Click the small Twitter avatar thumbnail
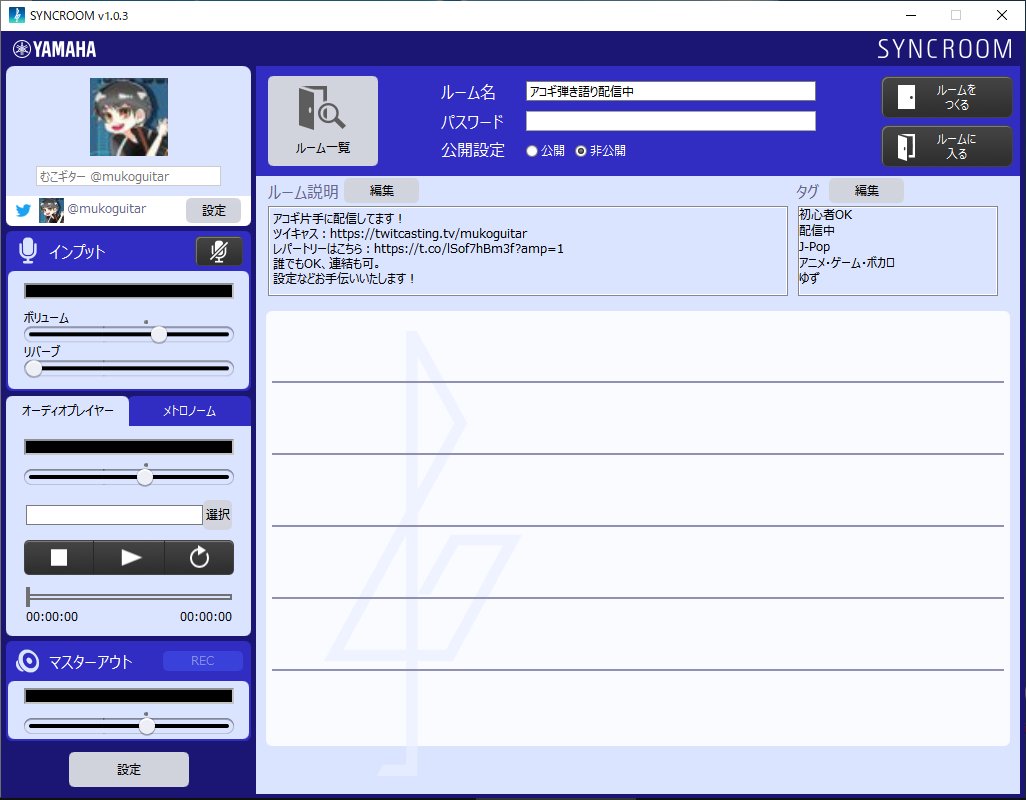Viewport: 1026px width, 800px height. tap(51, 210)
